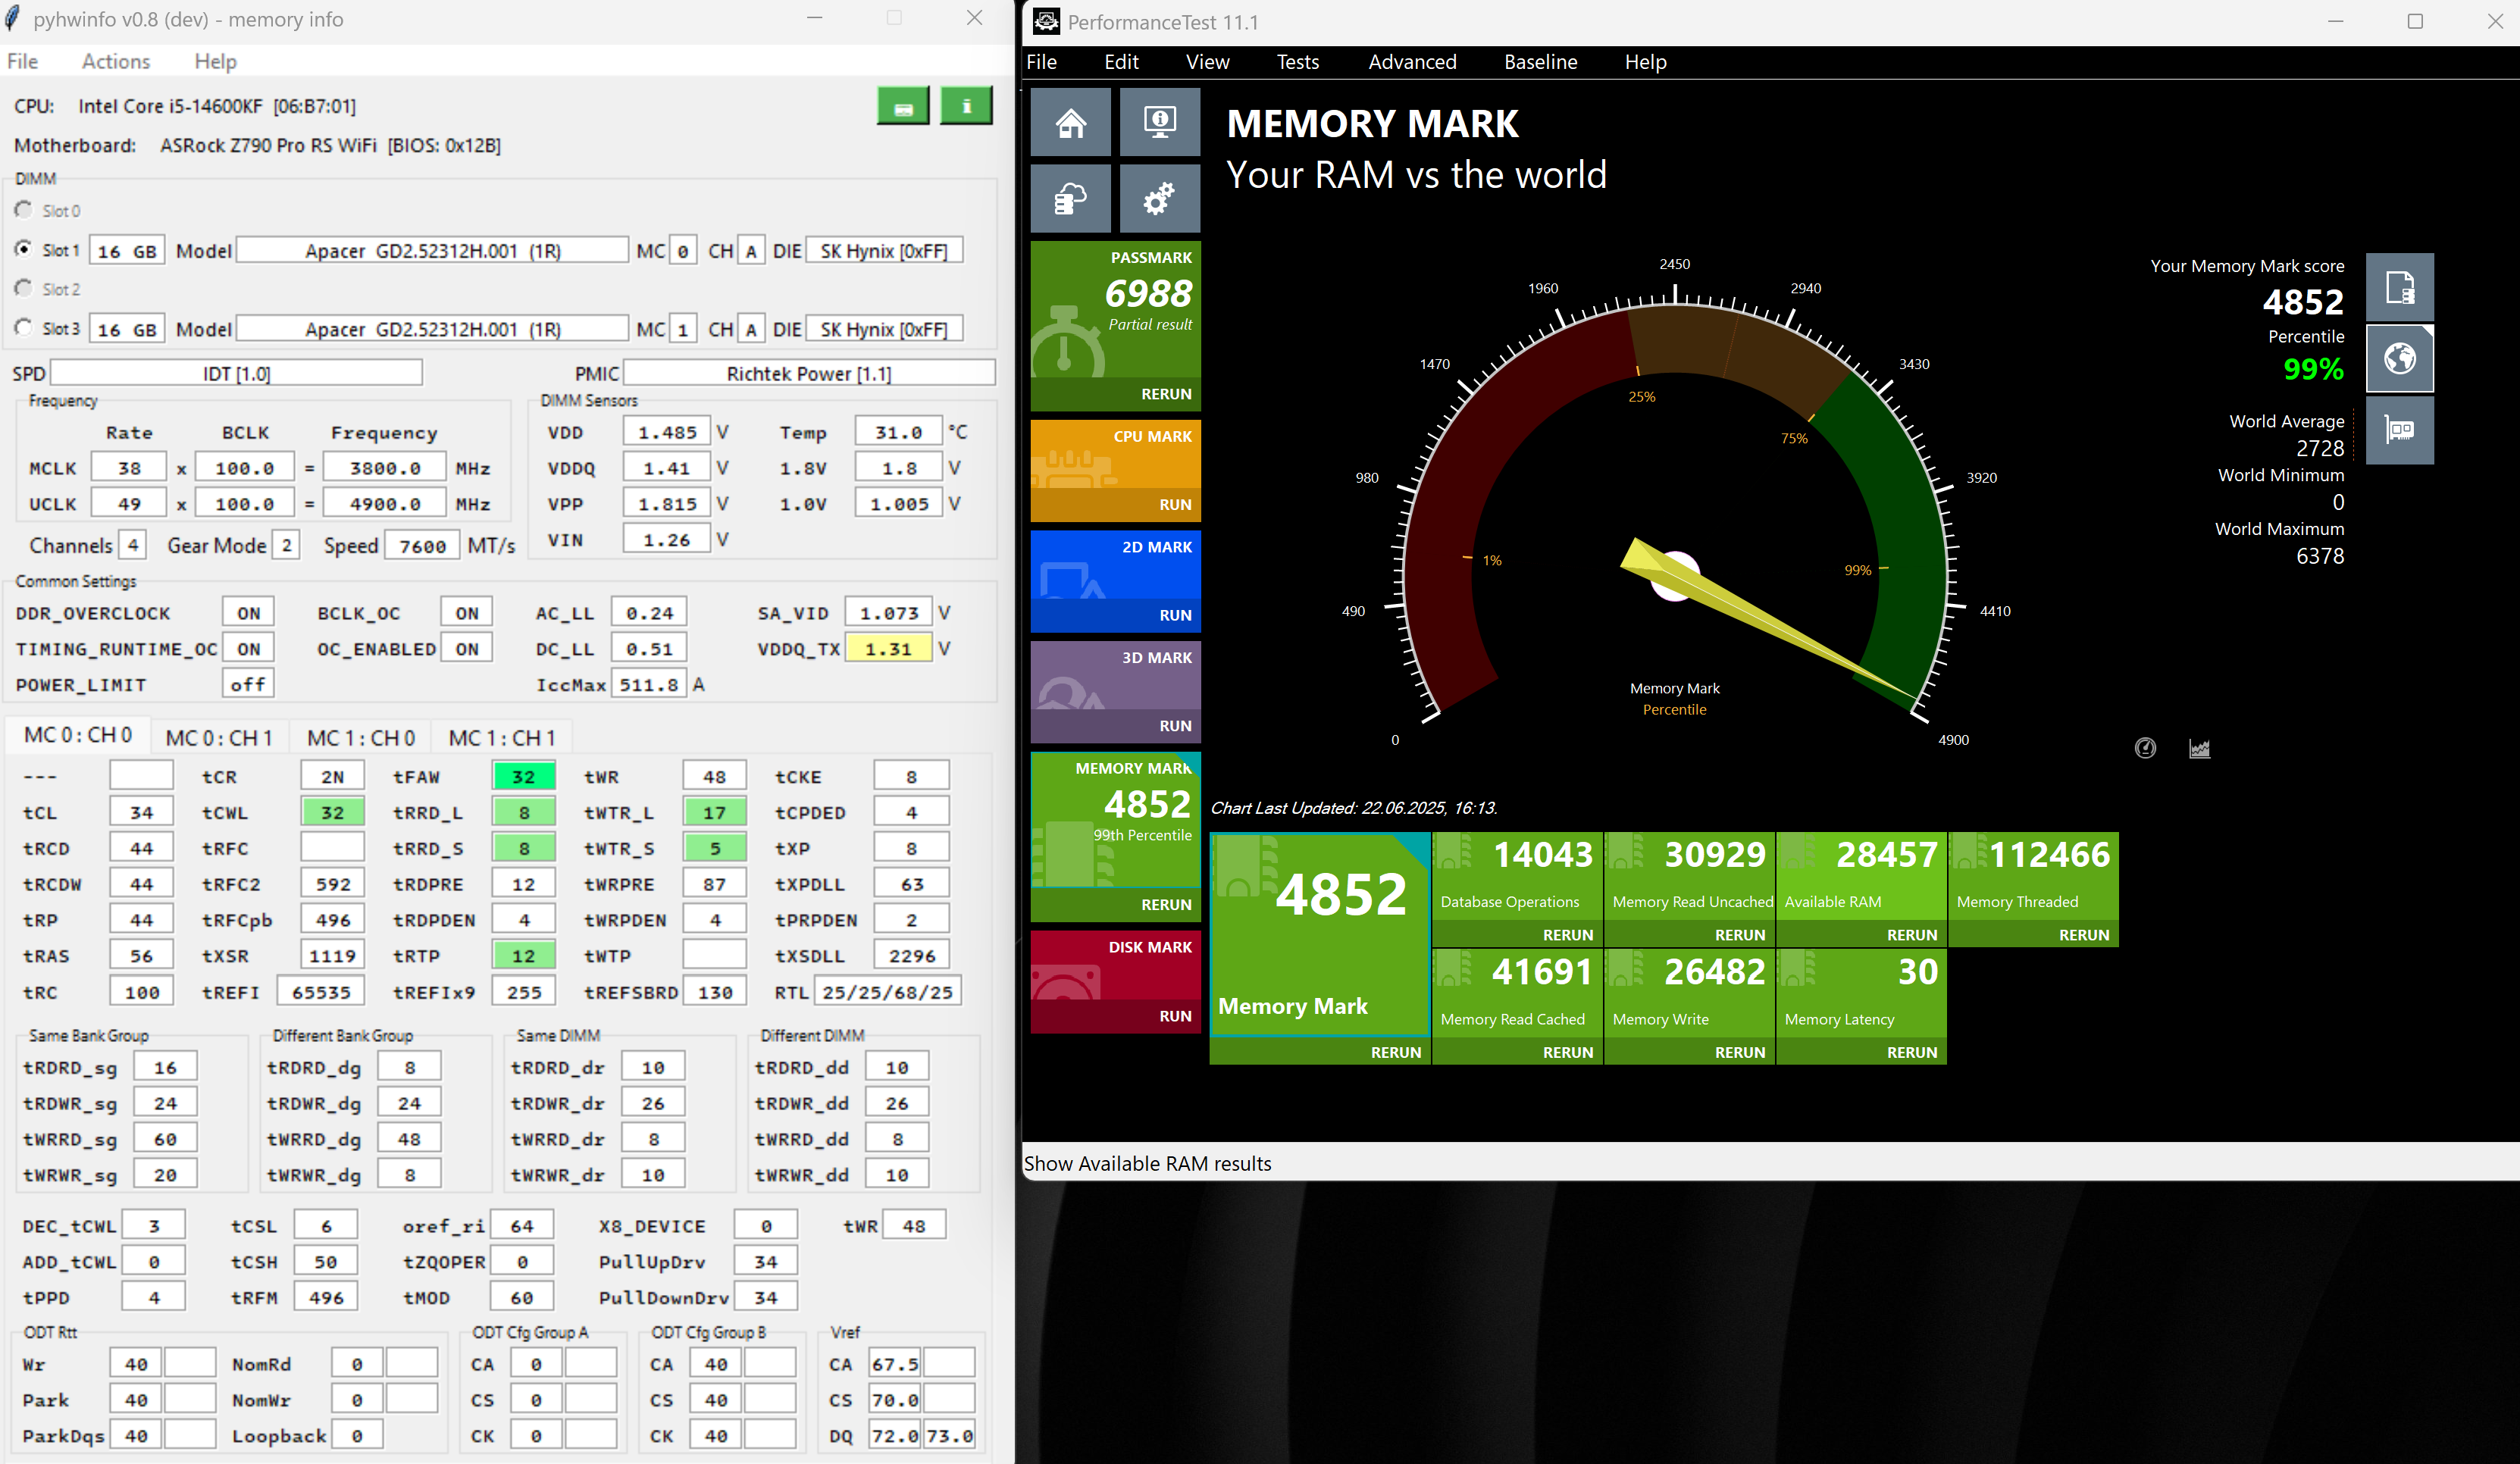This screenshot has height=1464, width=2520.
Task: Click the distribution graph icon below the chart
Action: [2199, 748]
